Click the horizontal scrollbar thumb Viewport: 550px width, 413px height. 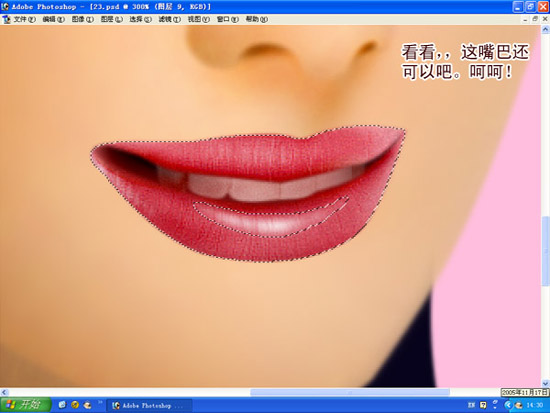[x=350, y=392]
